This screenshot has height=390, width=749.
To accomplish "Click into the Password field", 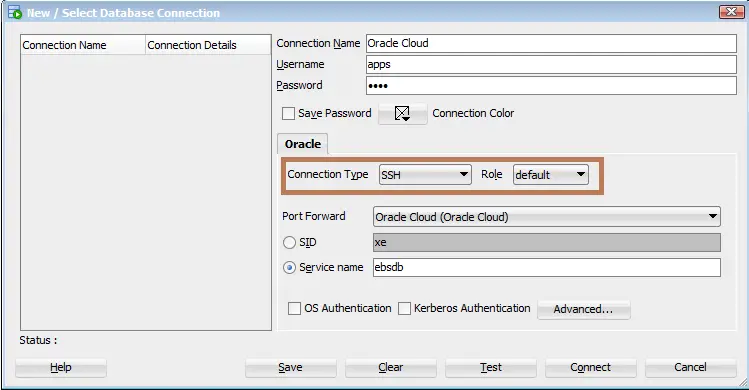I will click(551, 86).
